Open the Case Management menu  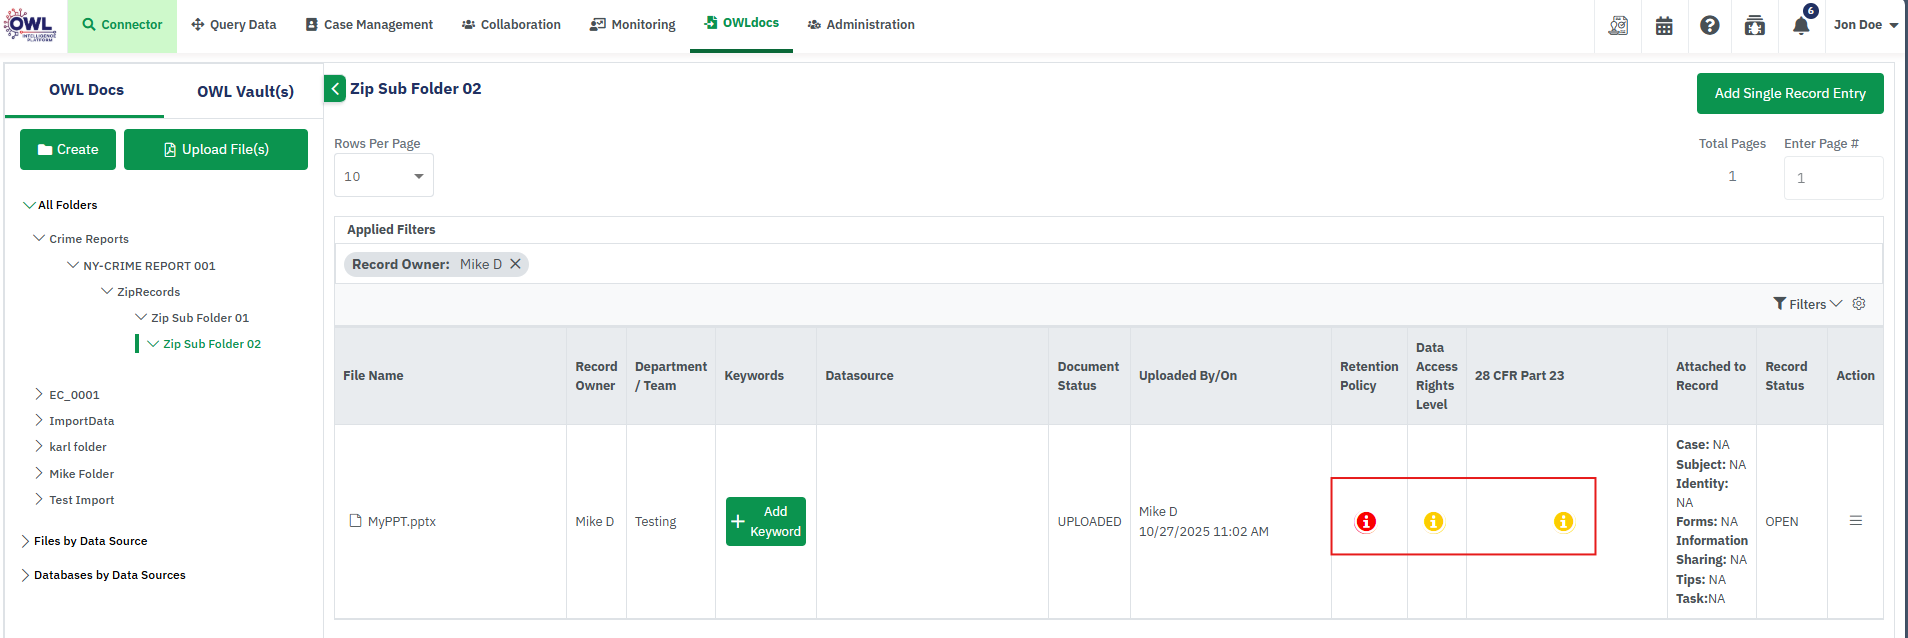point(369,25)
